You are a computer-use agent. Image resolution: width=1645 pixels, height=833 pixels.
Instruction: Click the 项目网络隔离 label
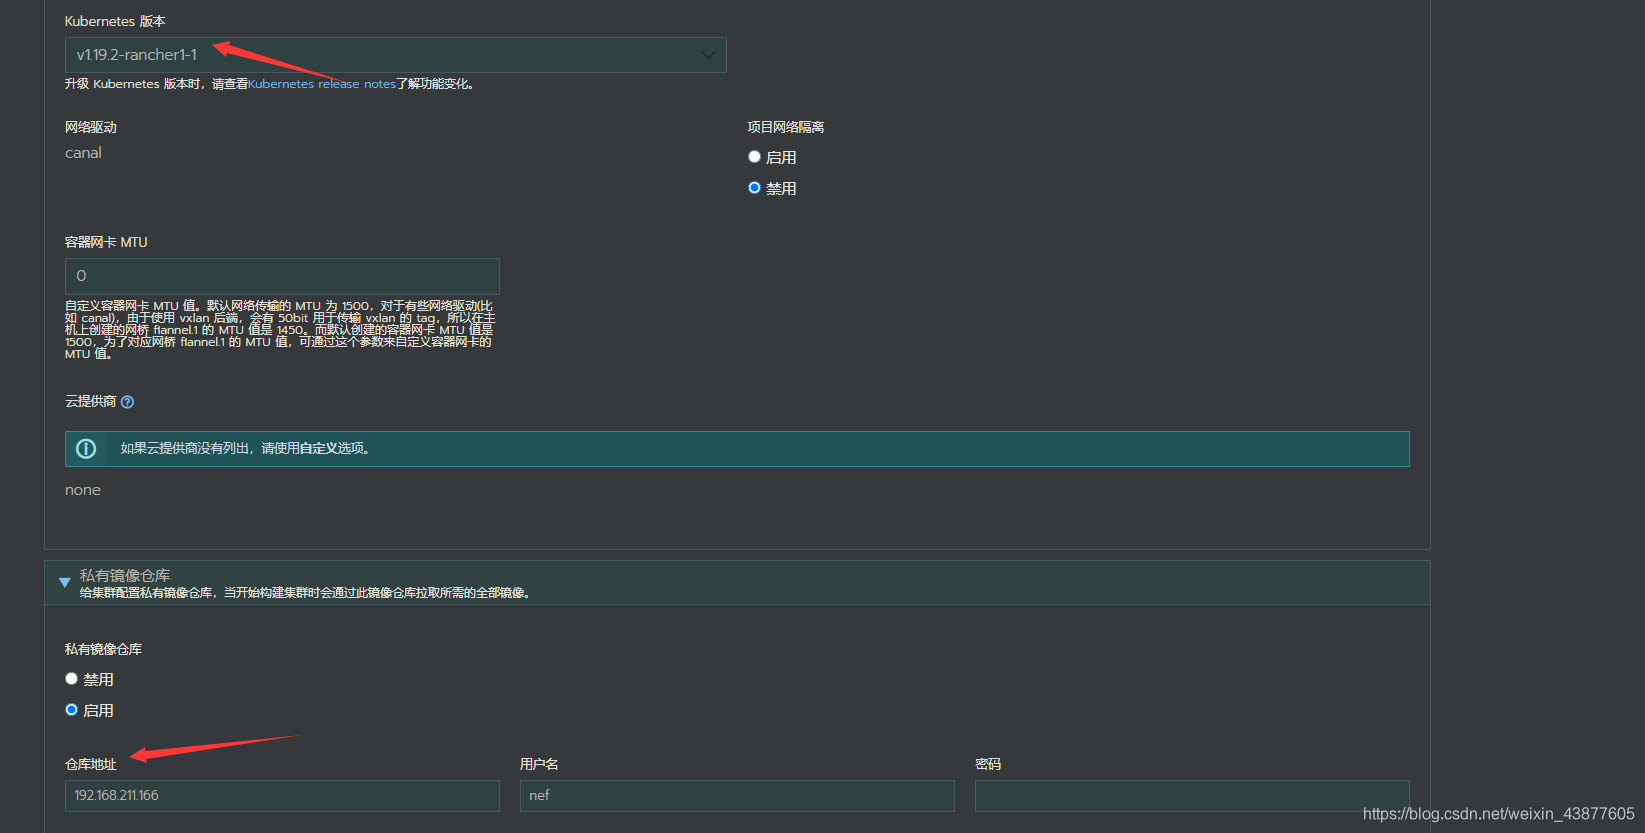pos(786,127)
